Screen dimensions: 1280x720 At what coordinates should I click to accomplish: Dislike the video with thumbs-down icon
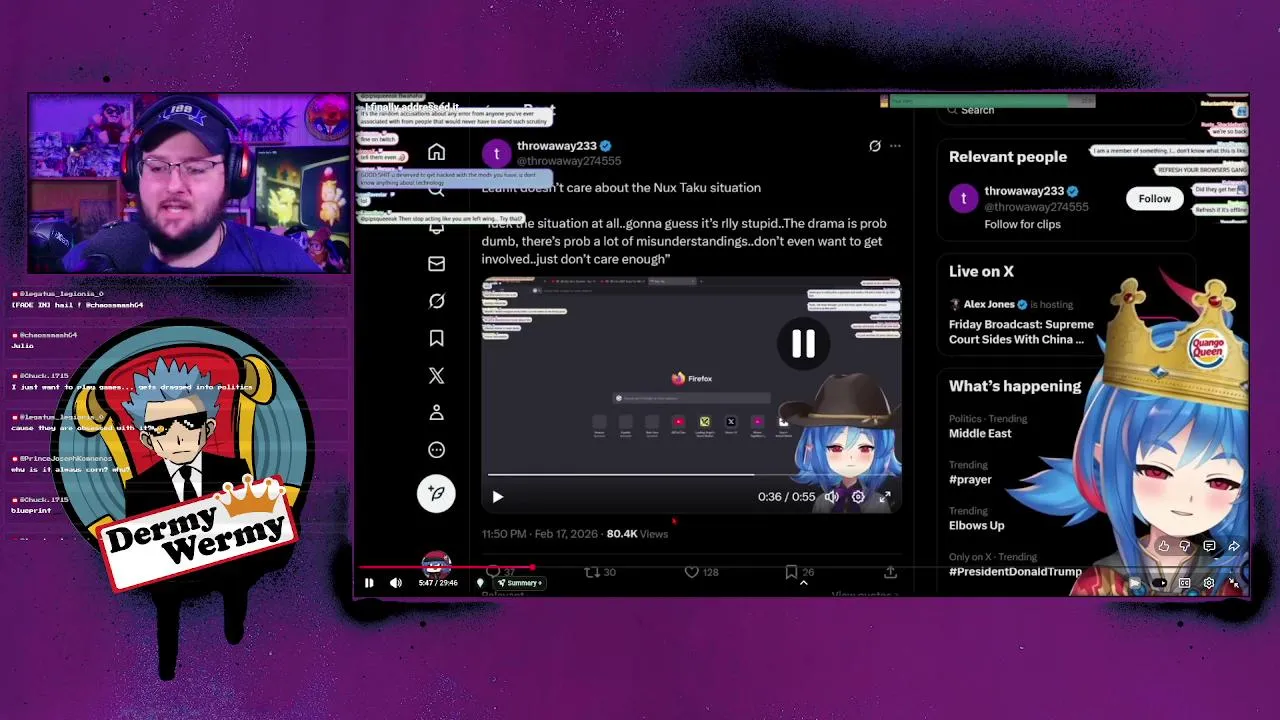tap(1186, 547)
